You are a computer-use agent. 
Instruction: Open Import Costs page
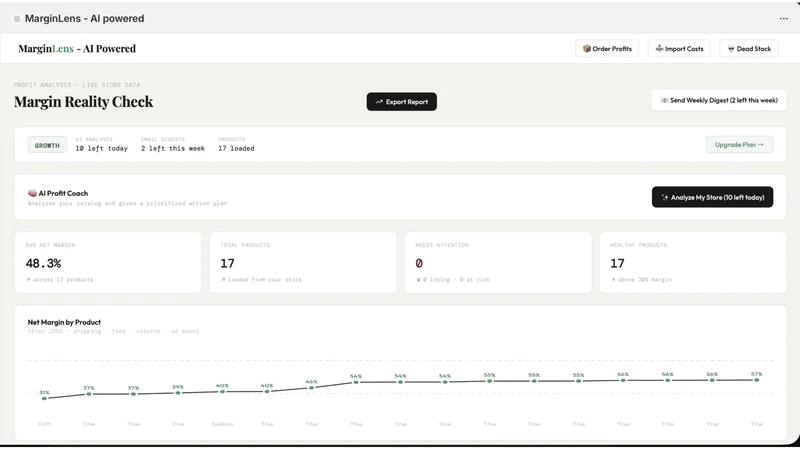pyautogui.click(x=679, y=49)
